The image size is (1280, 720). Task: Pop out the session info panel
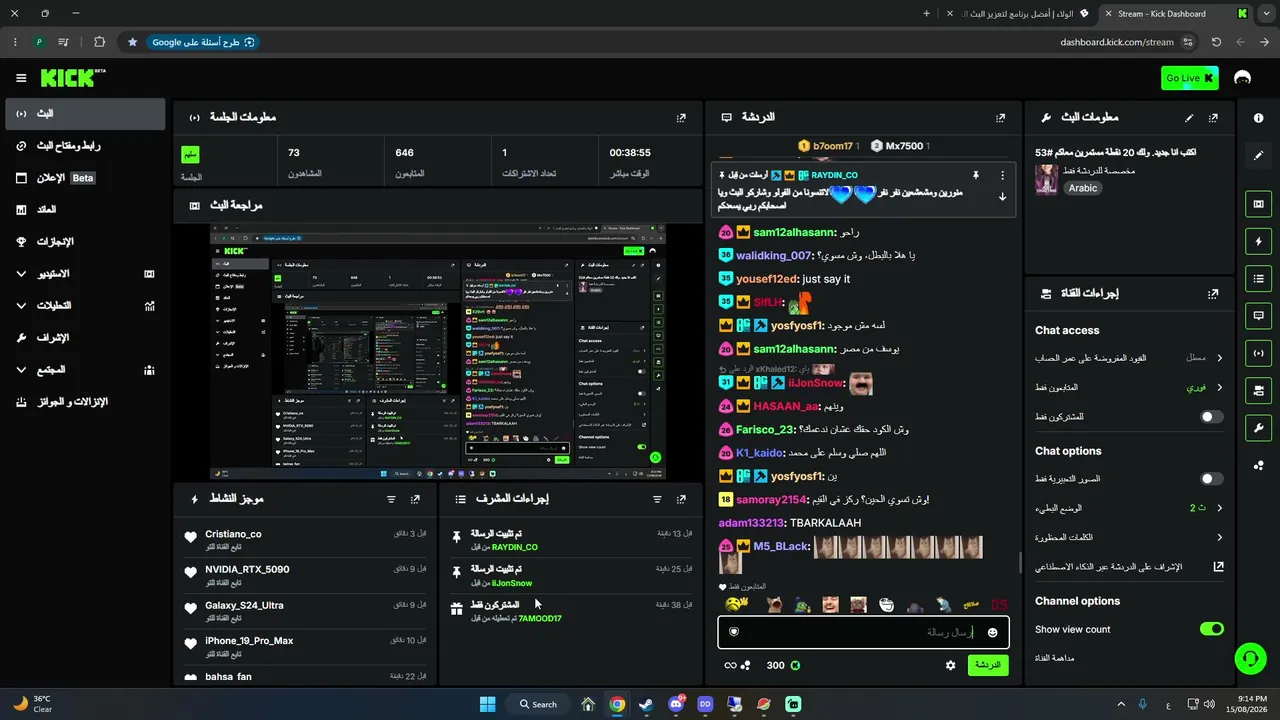681,117
